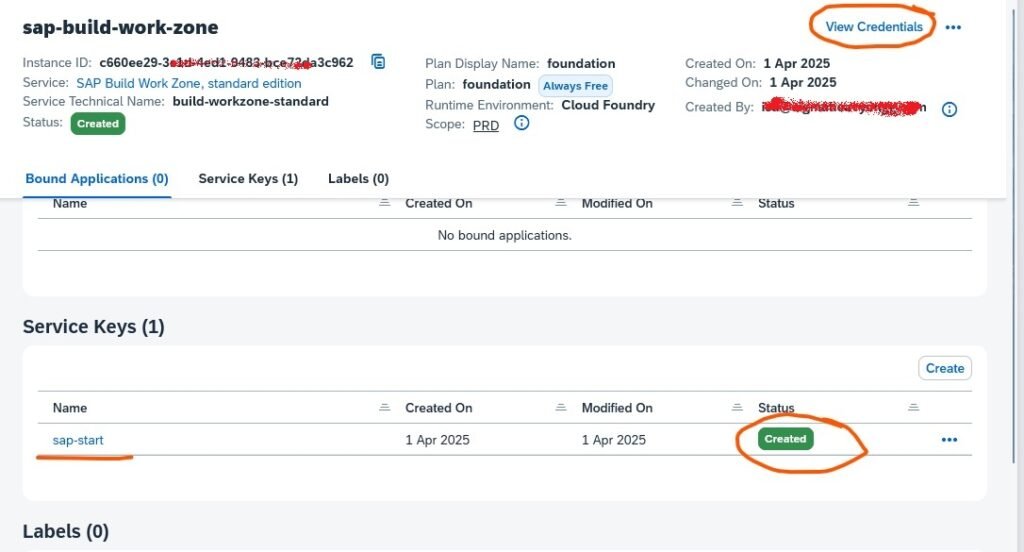
Task: Open the actions ellipsis for the sap-start key
Action: pos(949,439)
